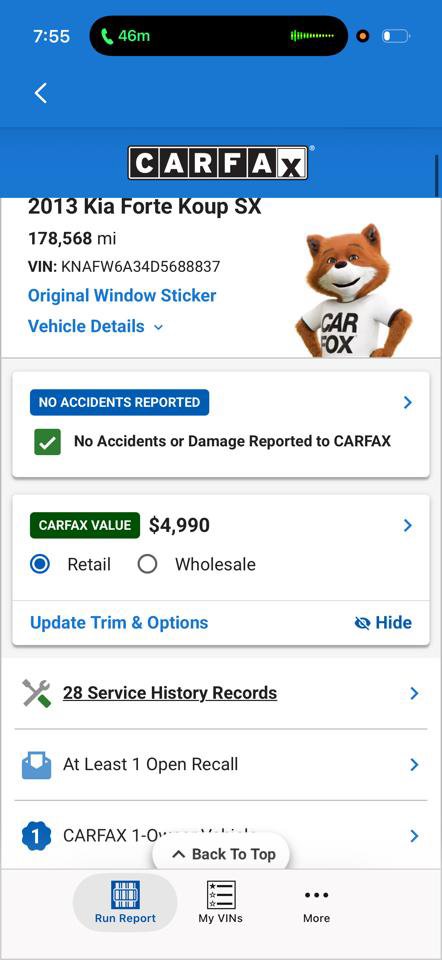Screen dimensions: 442x960
Task: Tap the Back To Top button
Action: (221, 853)
